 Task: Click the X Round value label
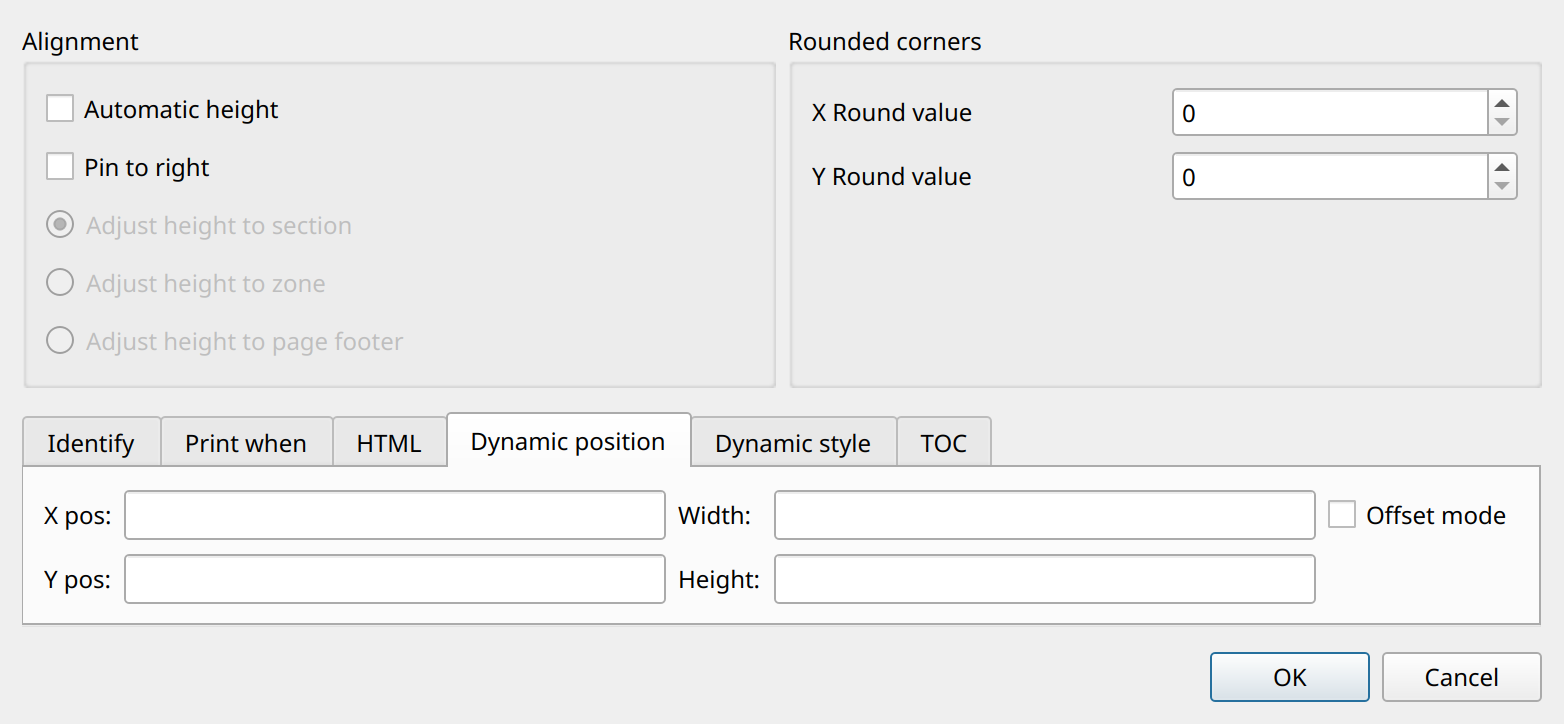coord(892,113)
